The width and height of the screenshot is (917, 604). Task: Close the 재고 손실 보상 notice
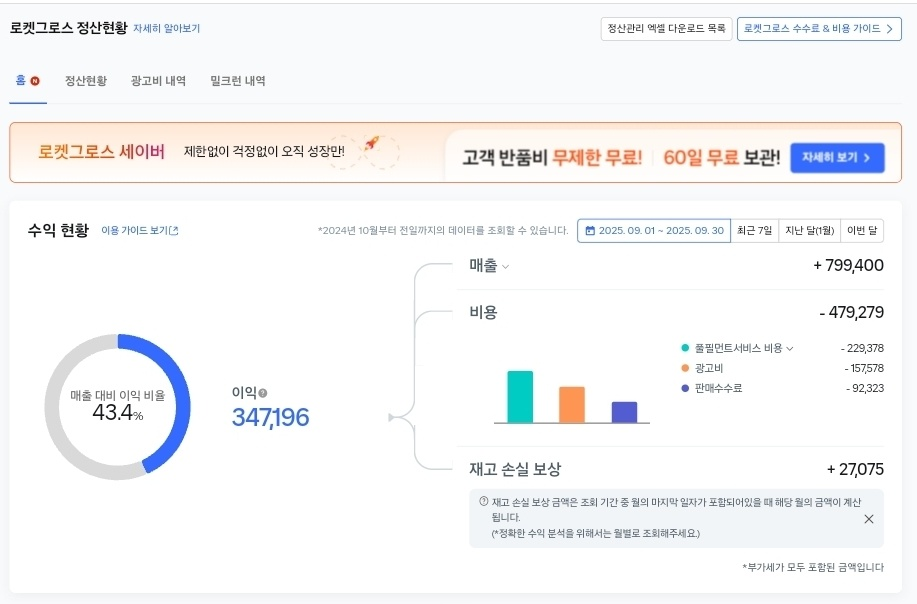(868, 519)
